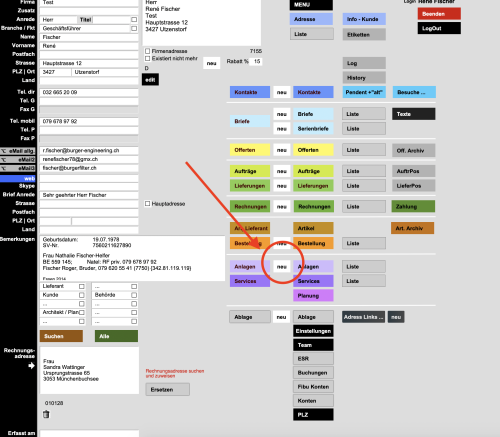Toggle the Hauptadresse checkbox
500x437 pixels.
148,203
